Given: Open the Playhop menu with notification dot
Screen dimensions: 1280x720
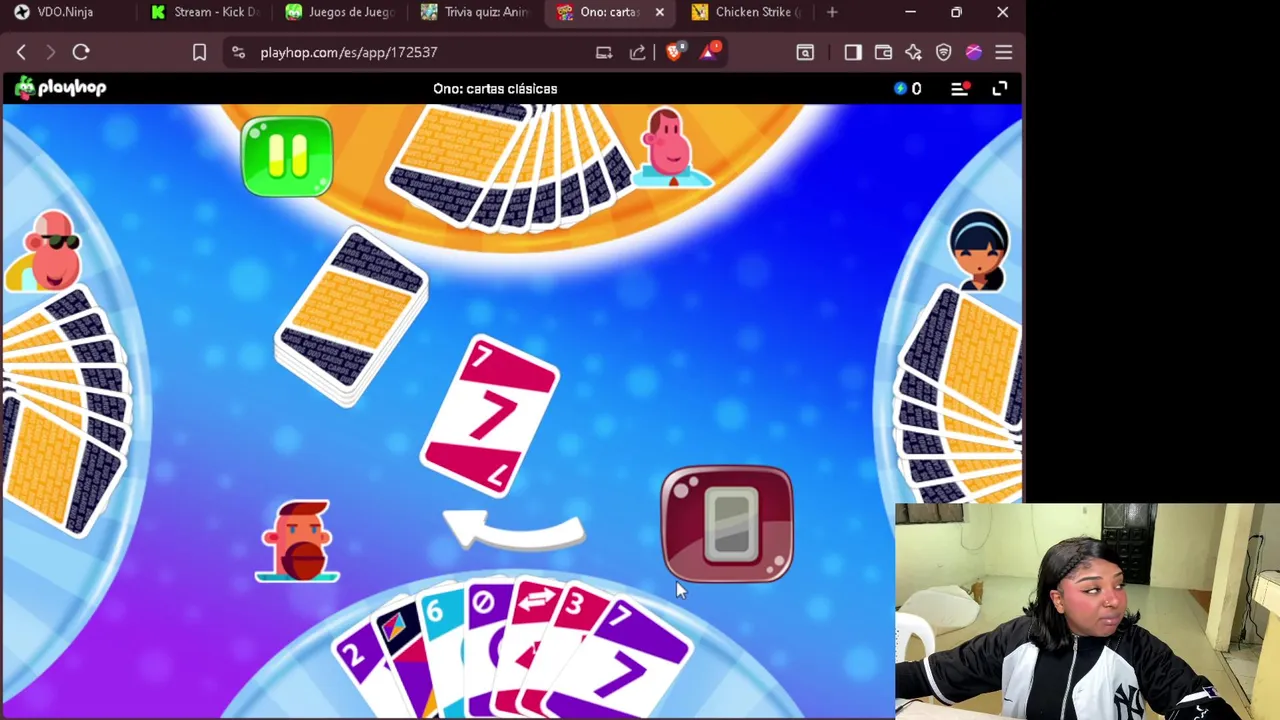Looking at the screenshot, I should coord(960,89).
